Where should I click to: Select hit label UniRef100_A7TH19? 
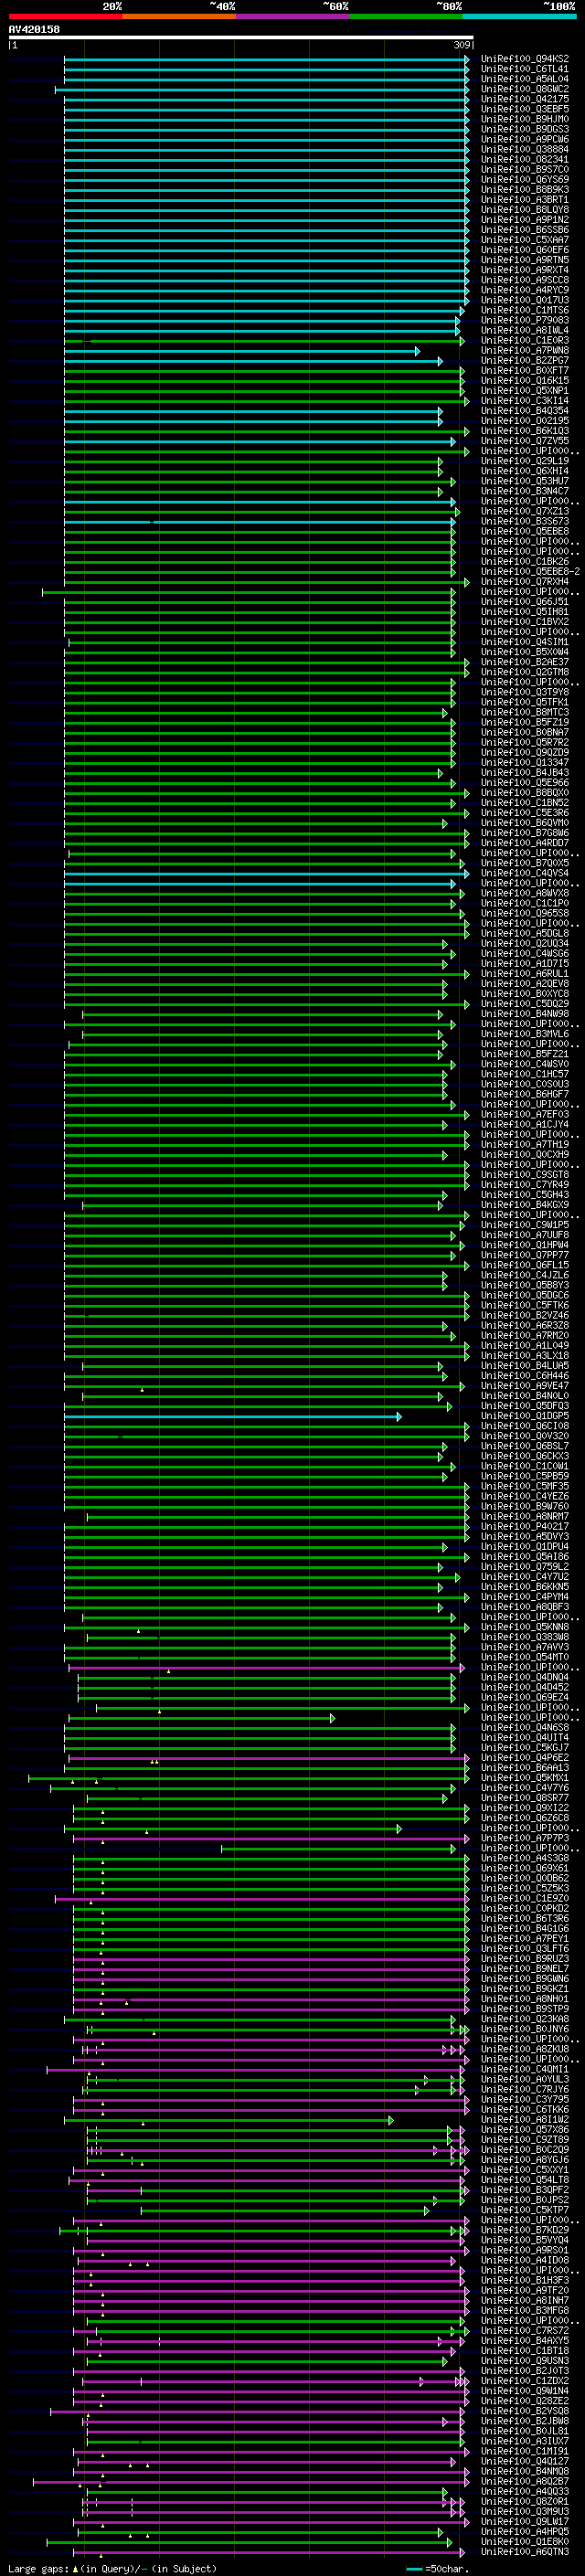[x=525, y=1144]
